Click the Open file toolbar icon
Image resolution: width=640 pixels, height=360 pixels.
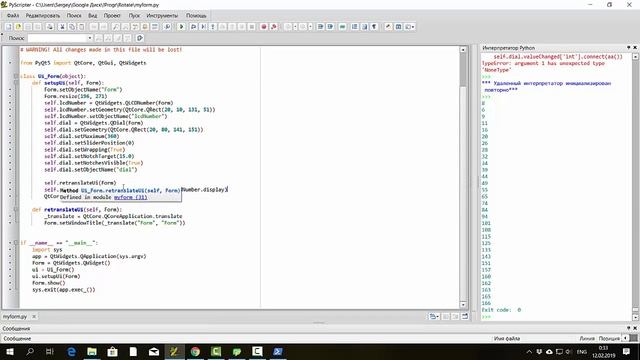point(18,27)
